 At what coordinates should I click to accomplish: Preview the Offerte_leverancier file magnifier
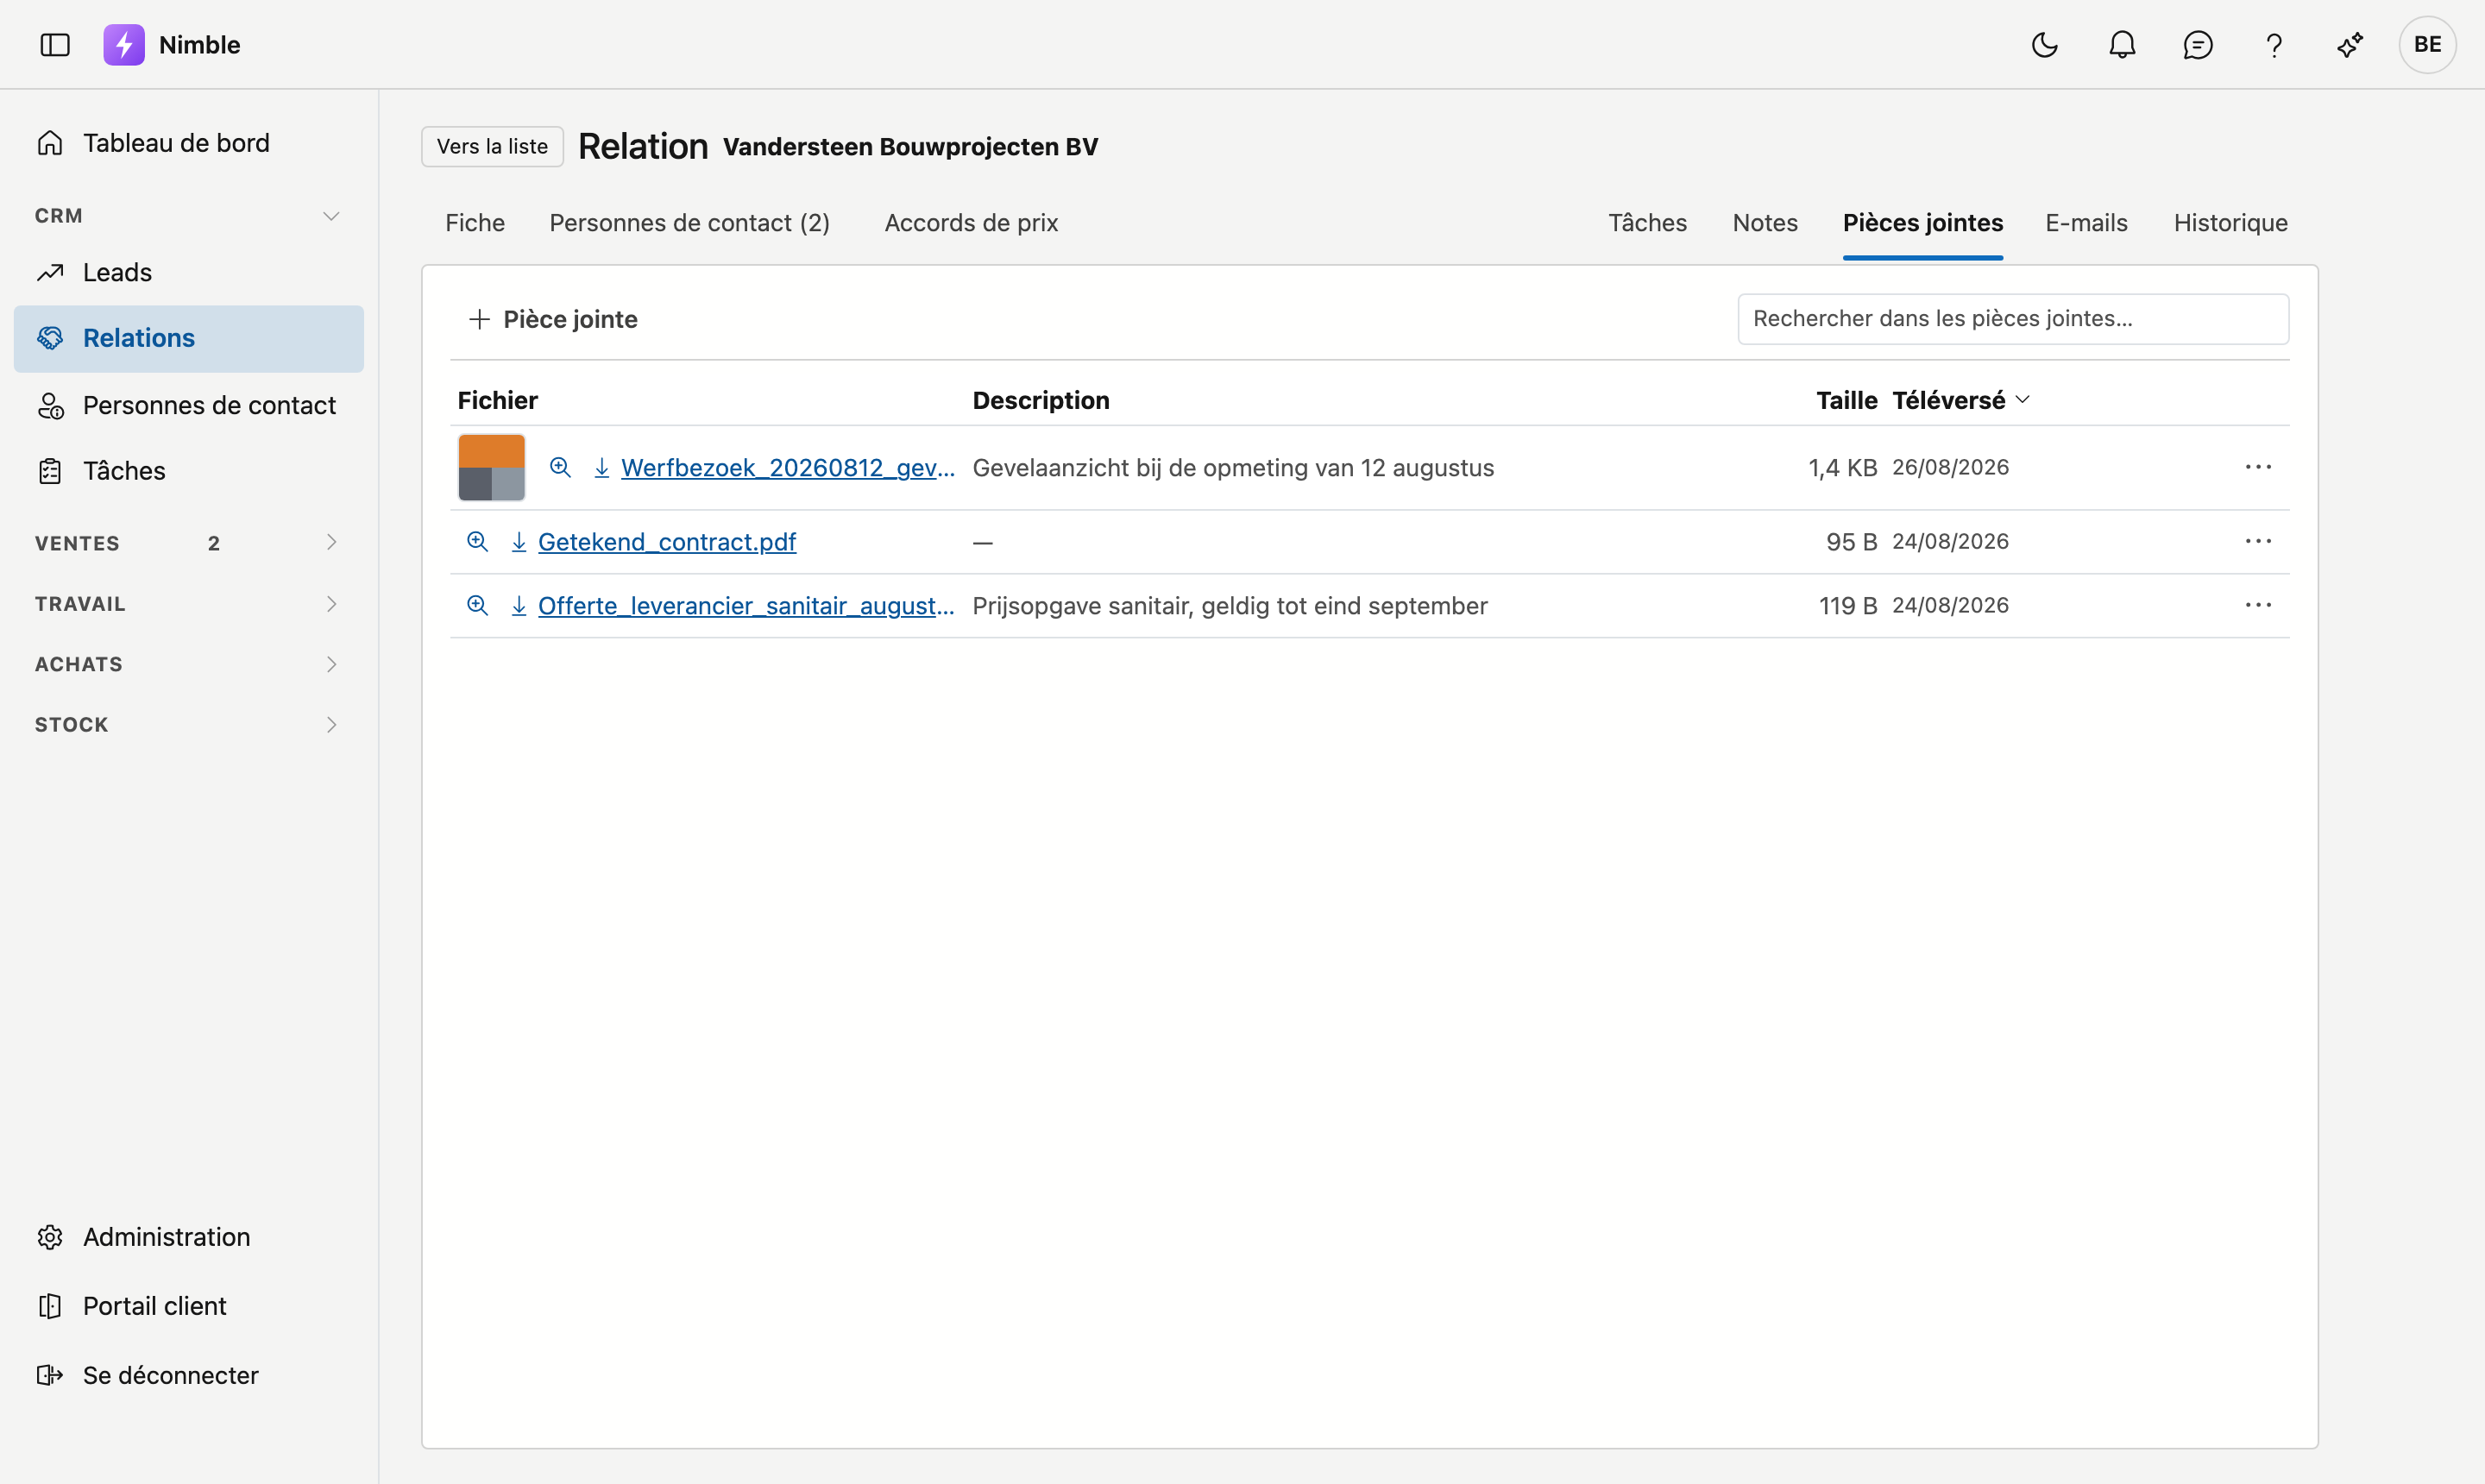pos(477,605)
